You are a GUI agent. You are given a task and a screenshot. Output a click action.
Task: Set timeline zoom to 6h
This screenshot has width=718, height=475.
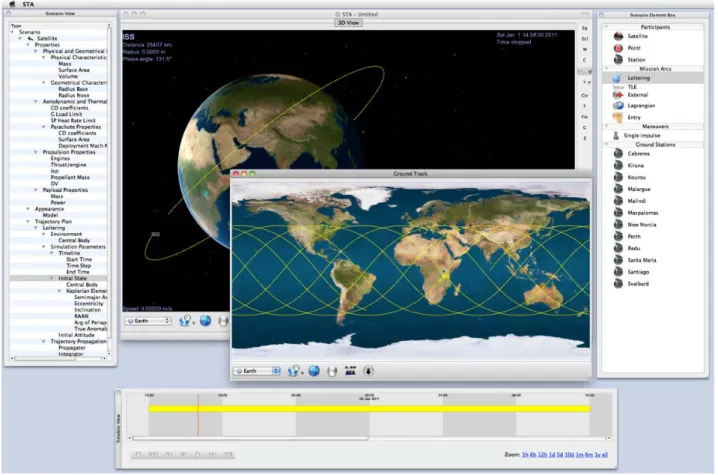tap(533, 455)
